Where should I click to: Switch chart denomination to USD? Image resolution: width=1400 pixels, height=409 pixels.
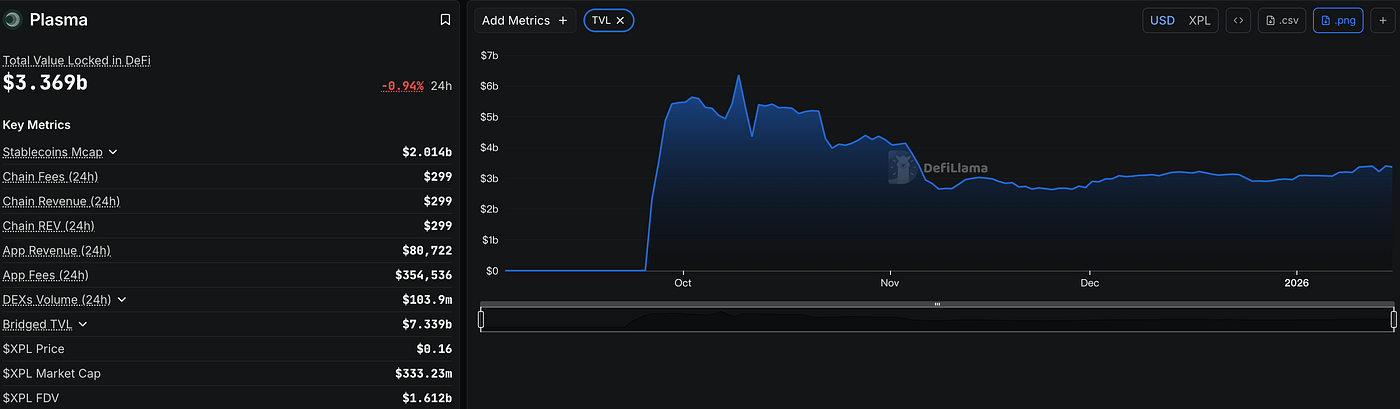(1162, 20)
